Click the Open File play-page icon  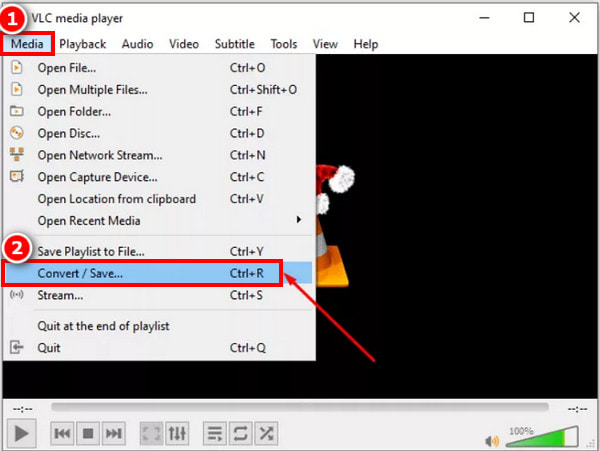coord(16,68)
